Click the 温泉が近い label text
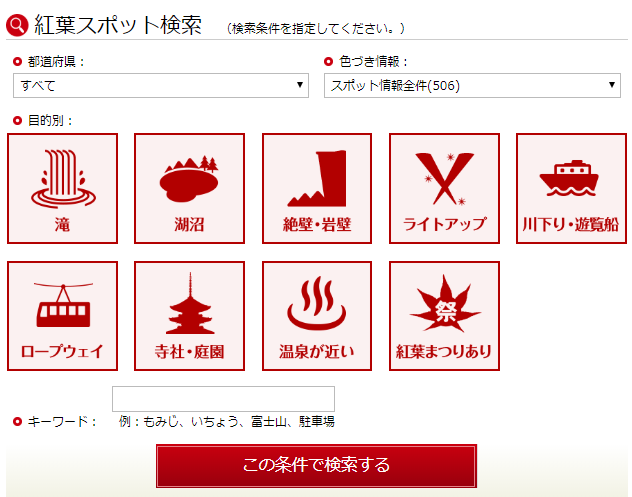This screenshot has width=632, height=497. click(317, 351)
